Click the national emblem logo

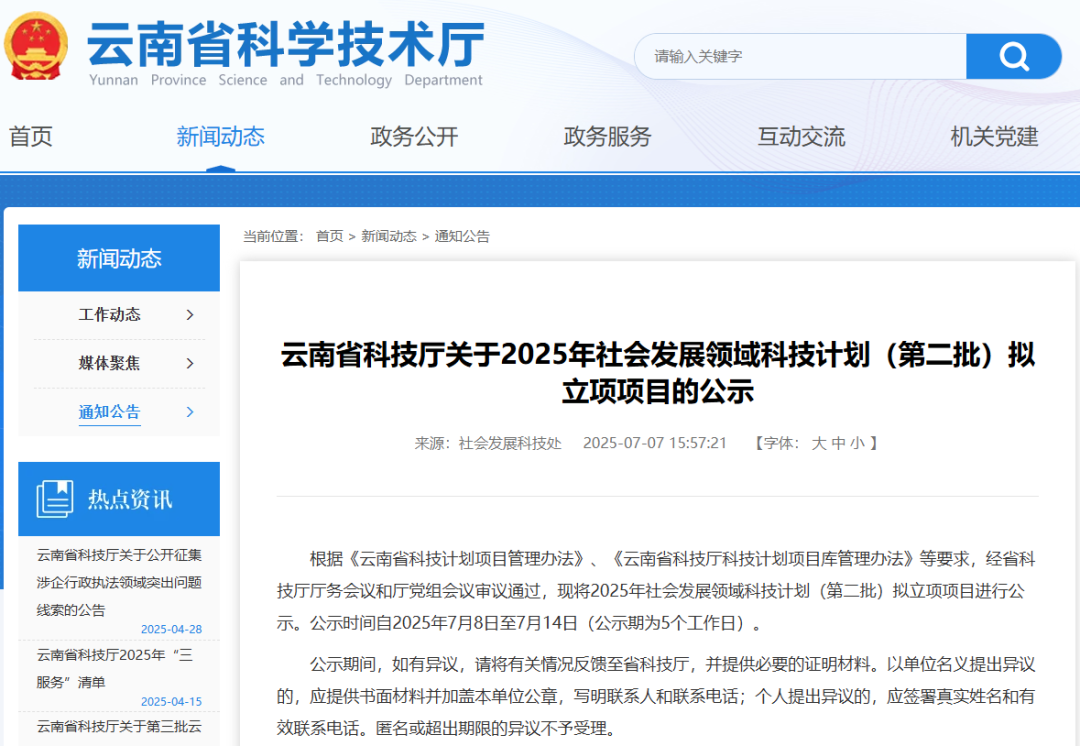(x=37, y=47)
